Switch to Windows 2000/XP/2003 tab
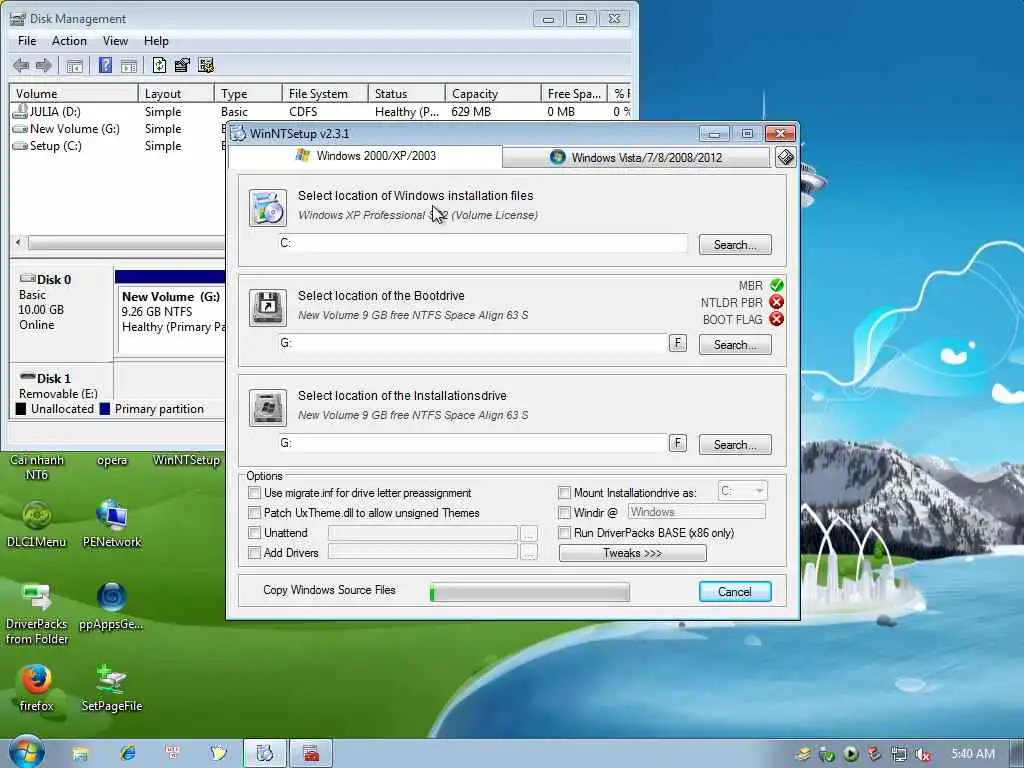This screenshot has width=1024, height=768. pyautogui.click(x=366, y=156)
